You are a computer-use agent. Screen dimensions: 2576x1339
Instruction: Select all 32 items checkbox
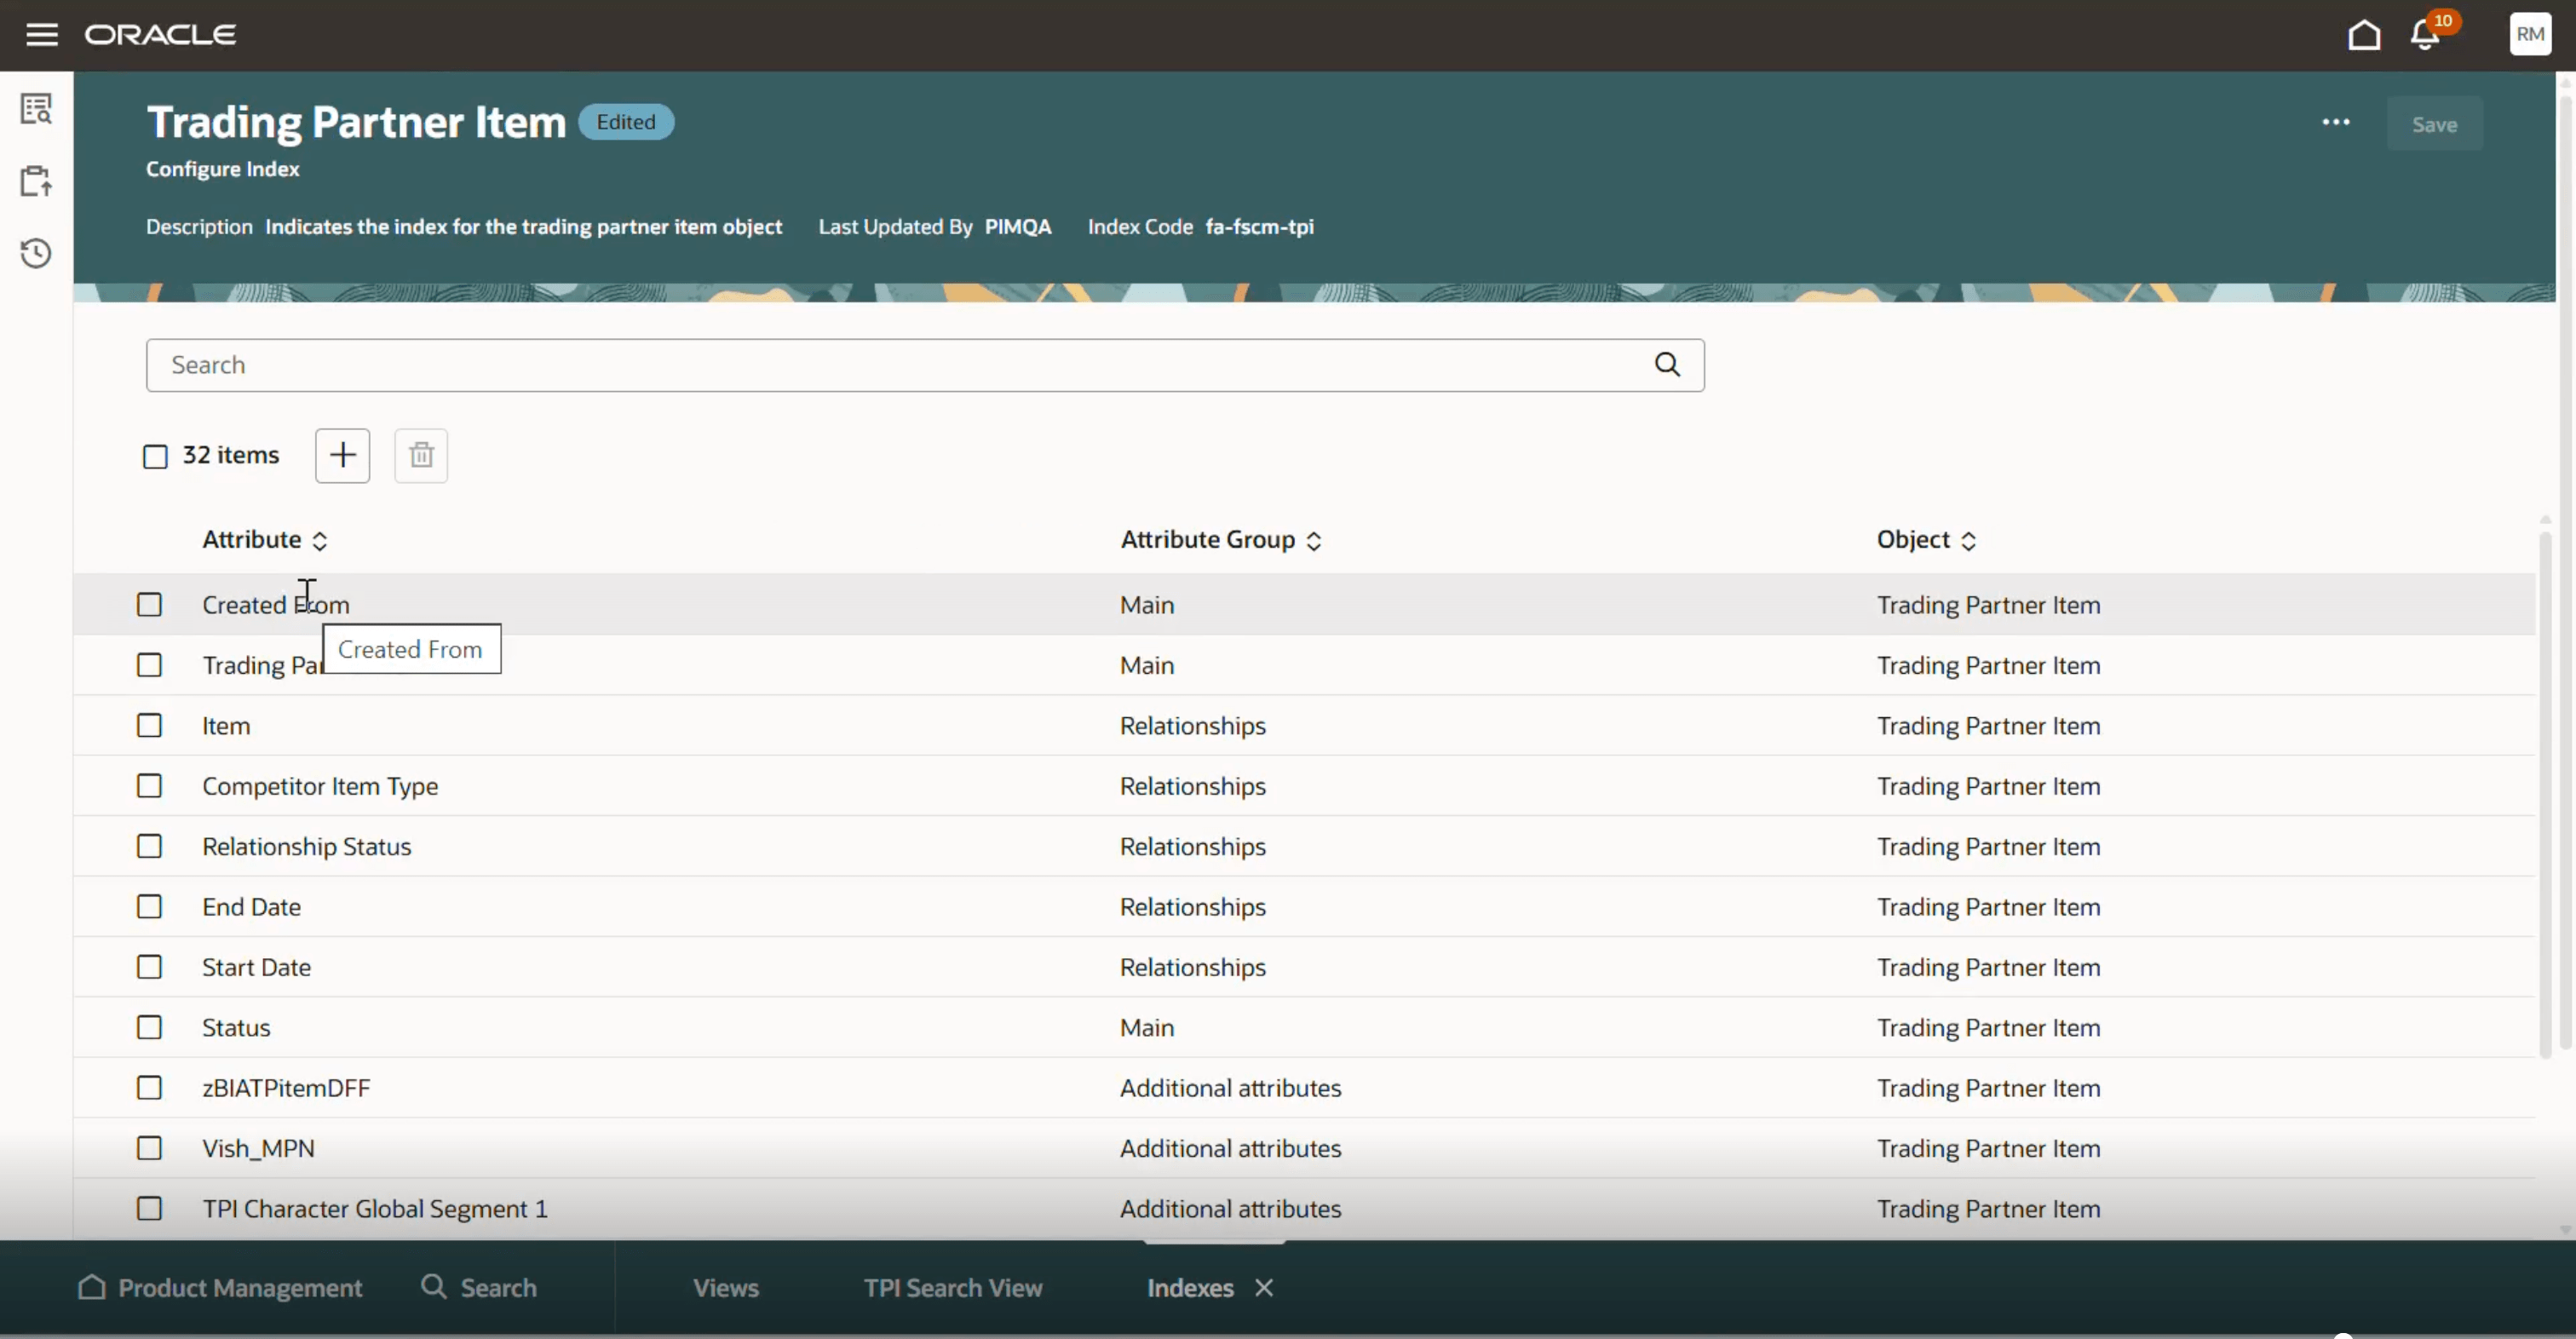[155, 456]
